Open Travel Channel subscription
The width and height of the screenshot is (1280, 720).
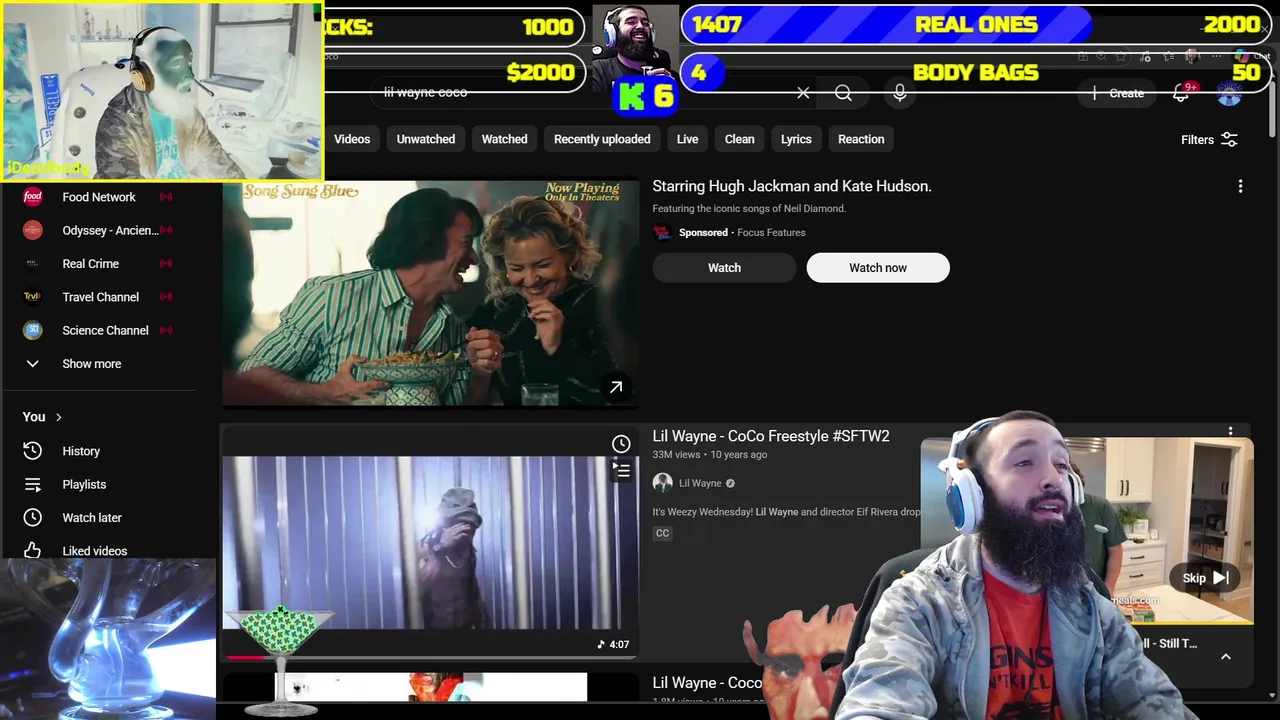coord(99,297)
